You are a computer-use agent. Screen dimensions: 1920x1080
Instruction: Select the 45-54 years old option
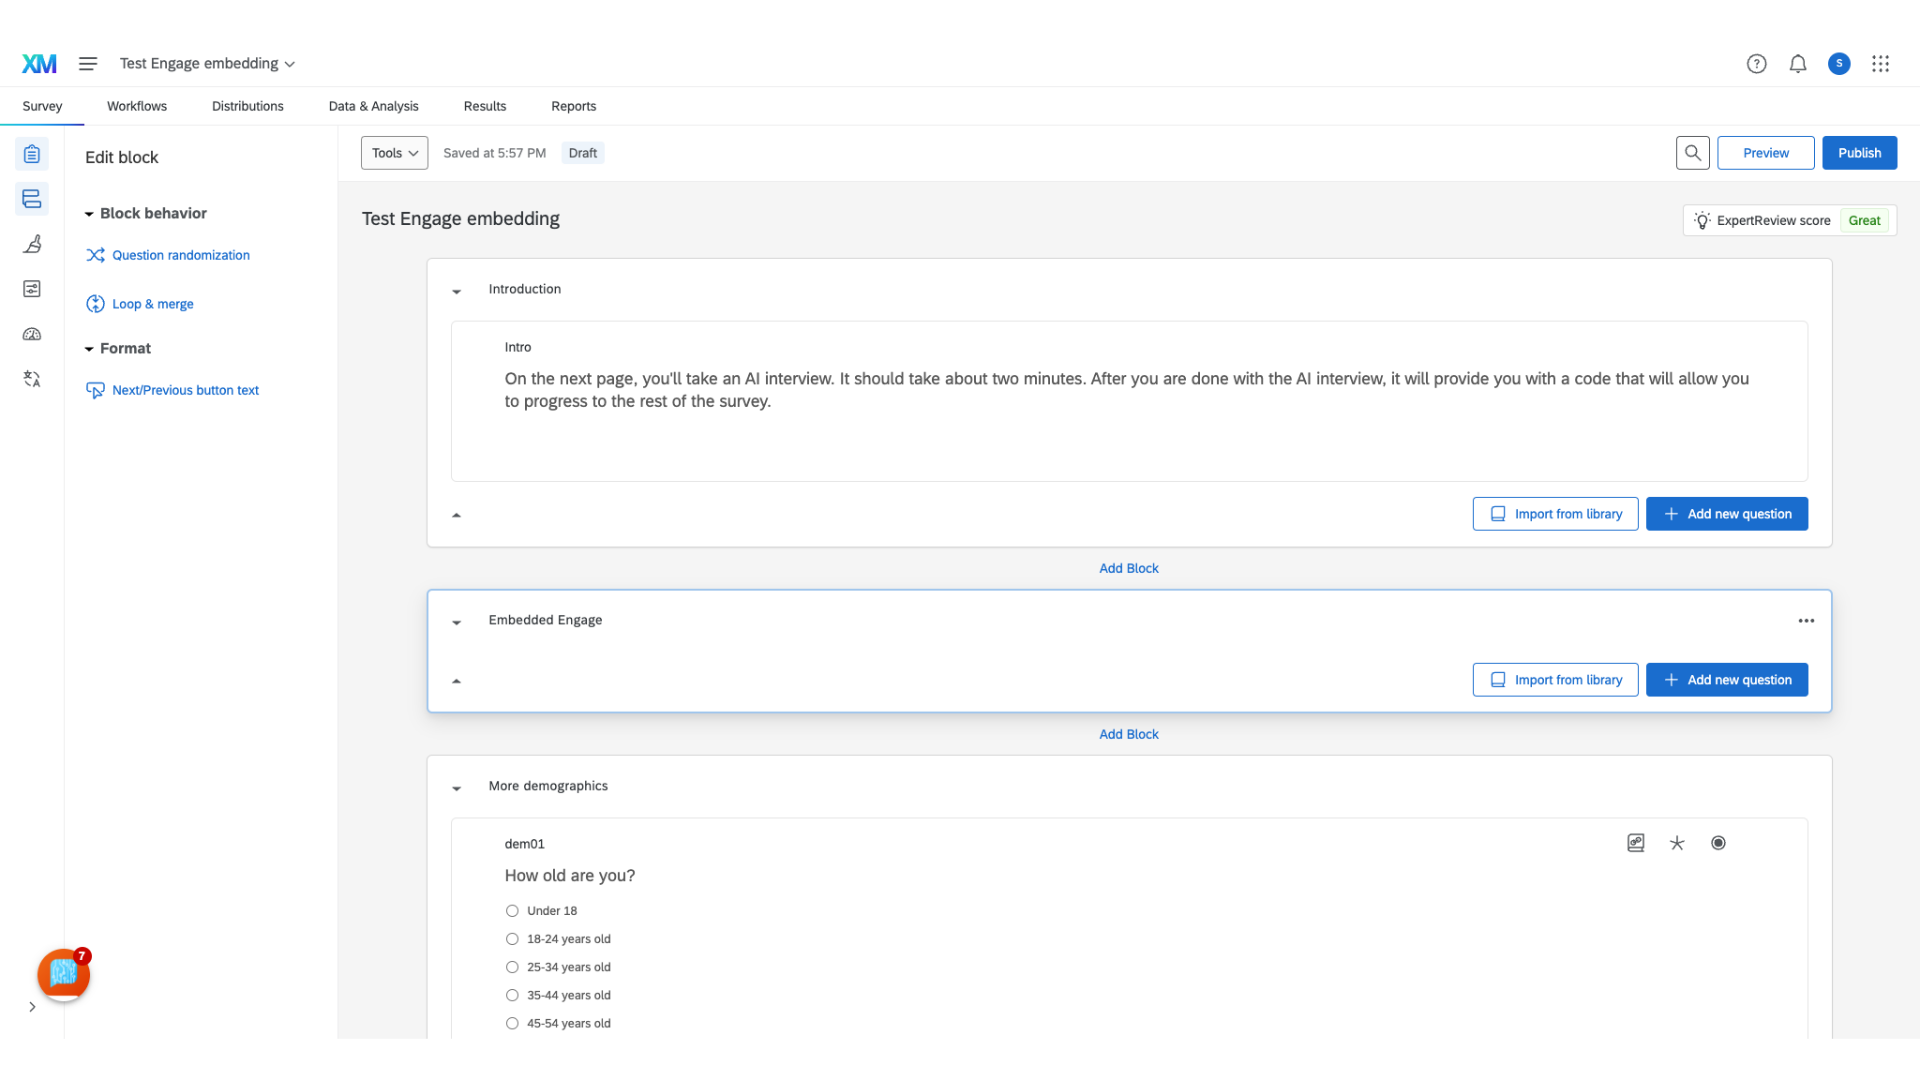[512, 1023]
